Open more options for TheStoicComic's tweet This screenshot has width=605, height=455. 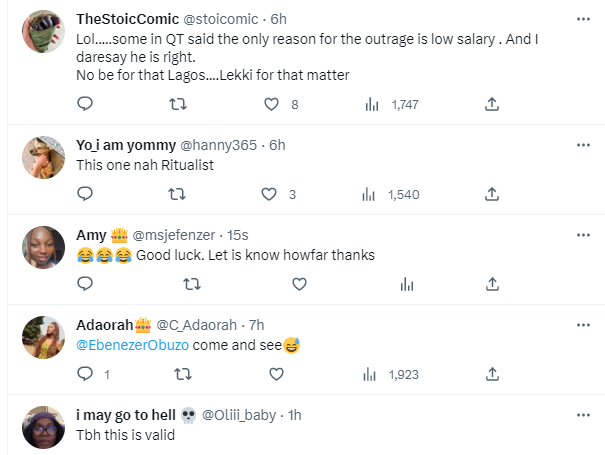(584, 19)
